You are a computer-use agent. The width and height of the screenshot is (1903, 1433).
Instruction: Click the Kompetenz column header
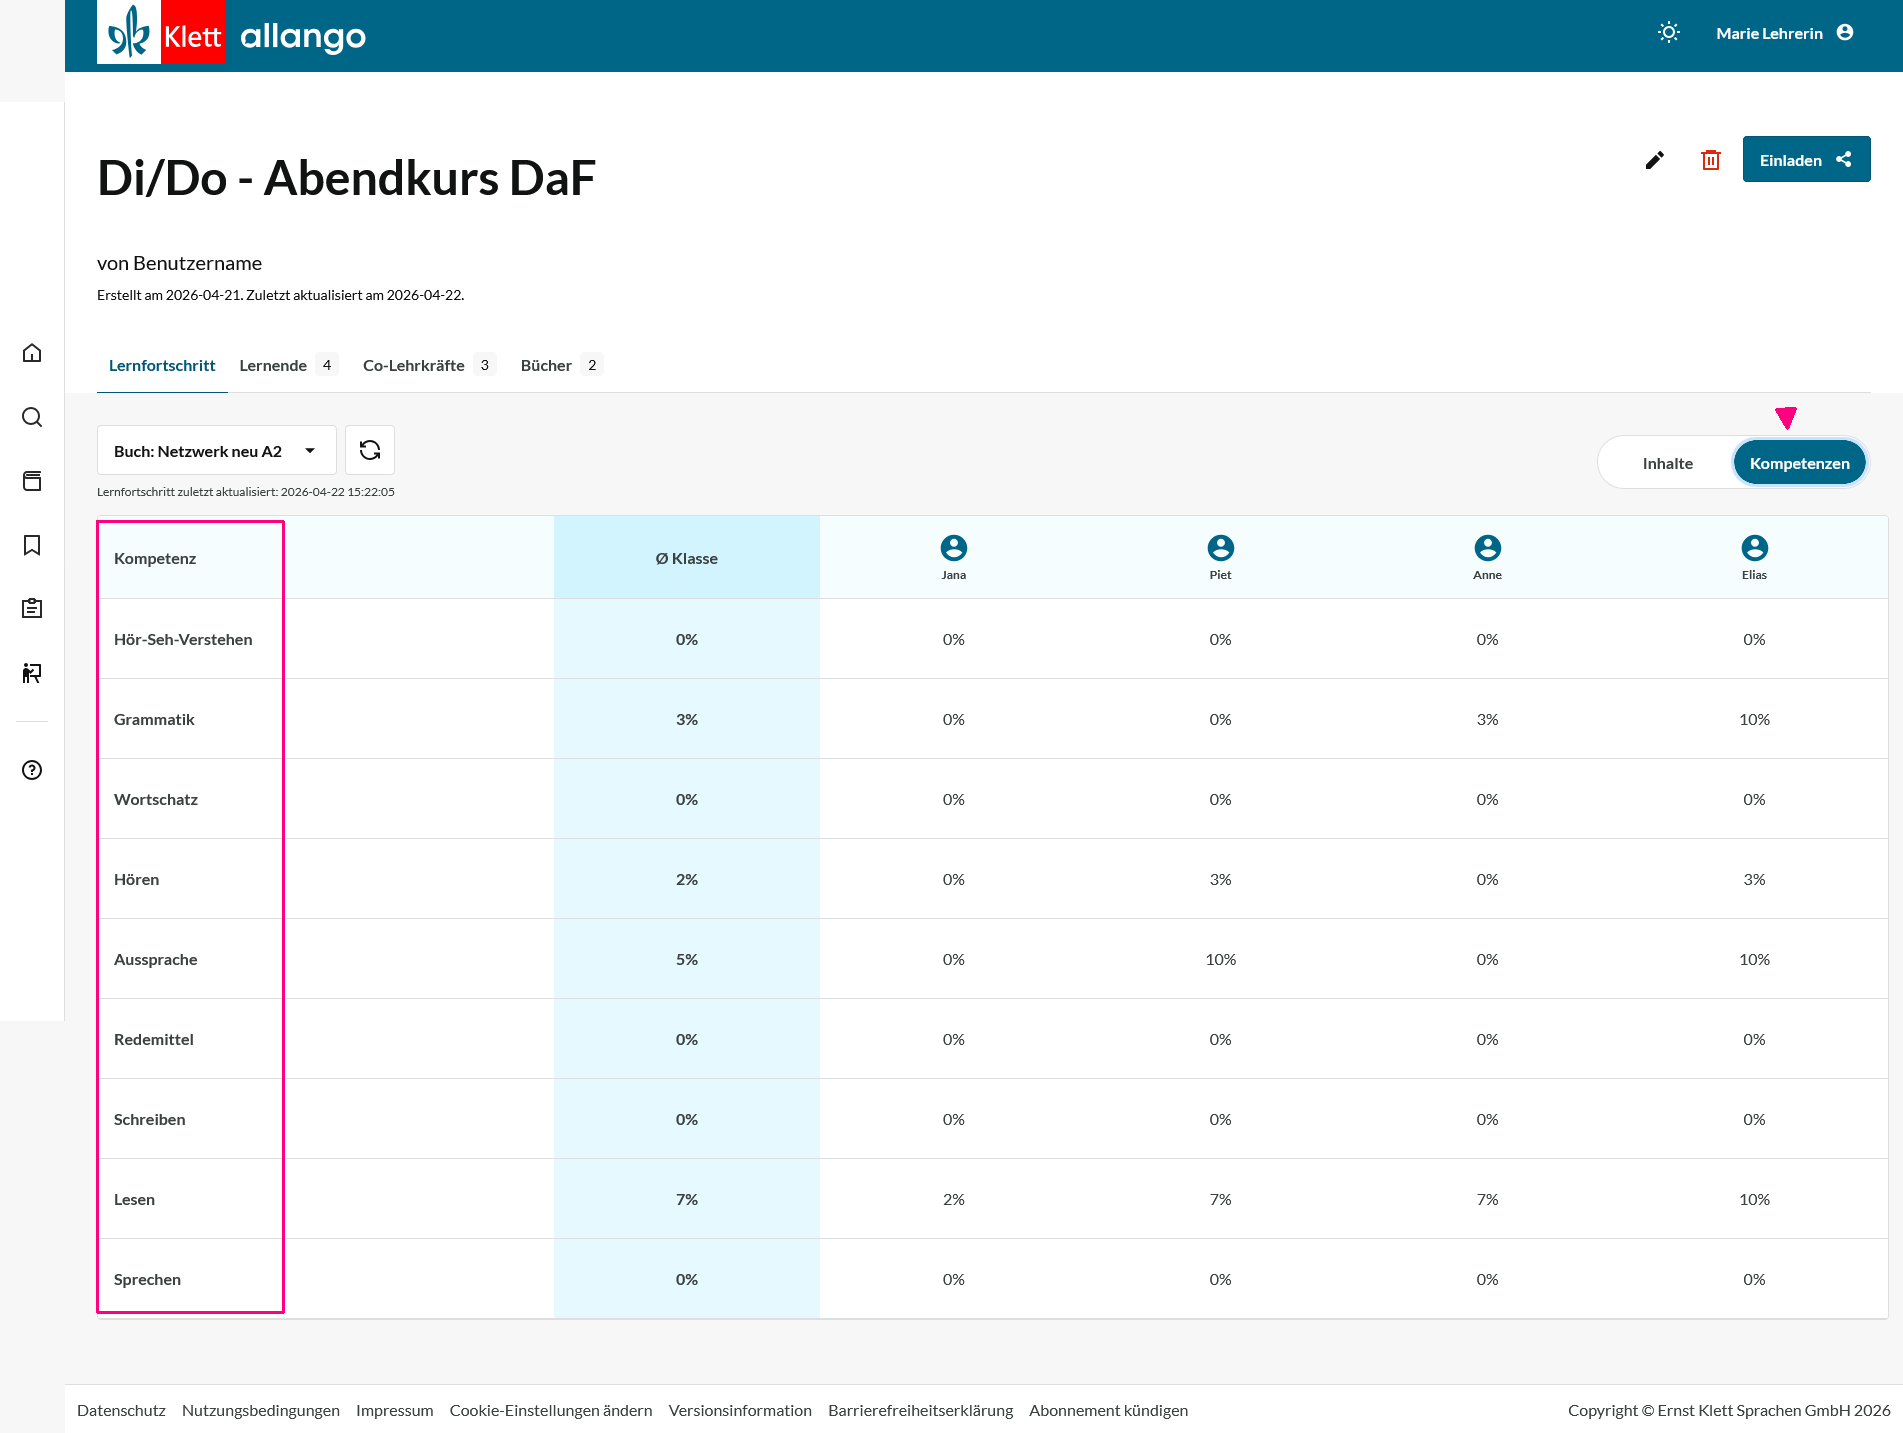(x=155, y=558)
